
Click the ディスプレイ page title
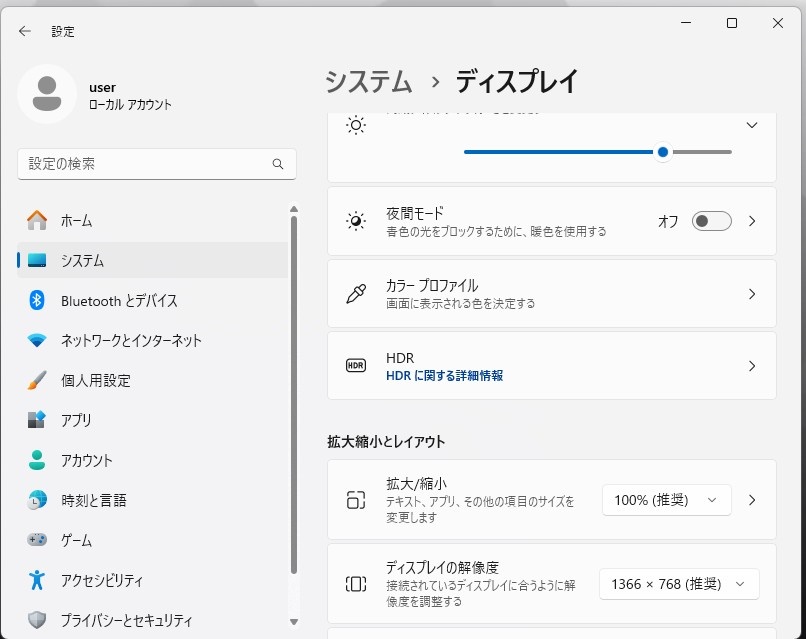coord(517,82)
